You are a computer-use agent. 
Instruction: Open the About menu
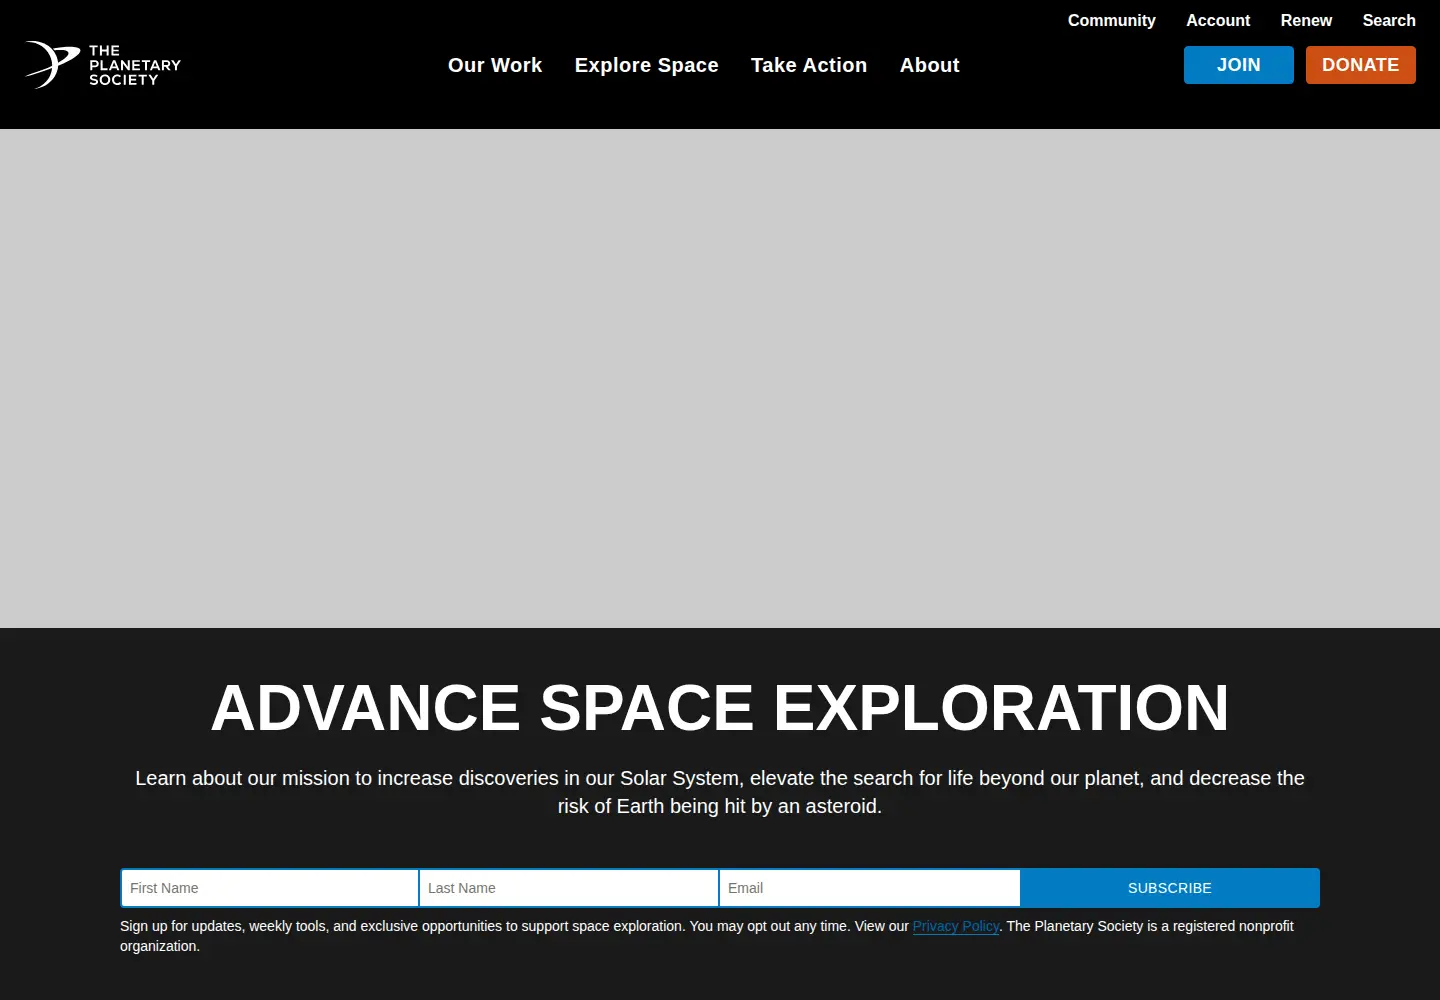coord(929,65)
